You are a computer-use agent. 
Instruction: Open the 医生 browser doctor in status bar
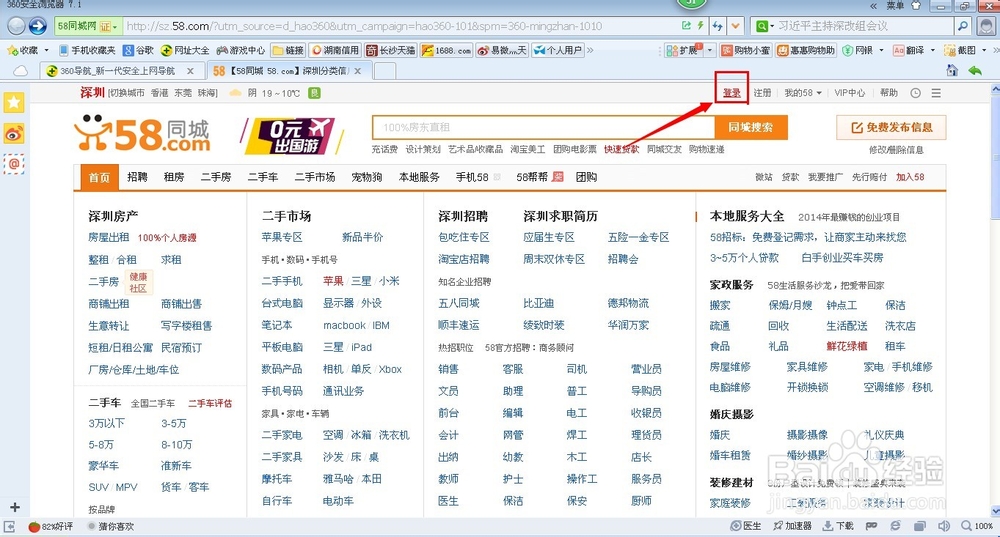pos(746,526)
